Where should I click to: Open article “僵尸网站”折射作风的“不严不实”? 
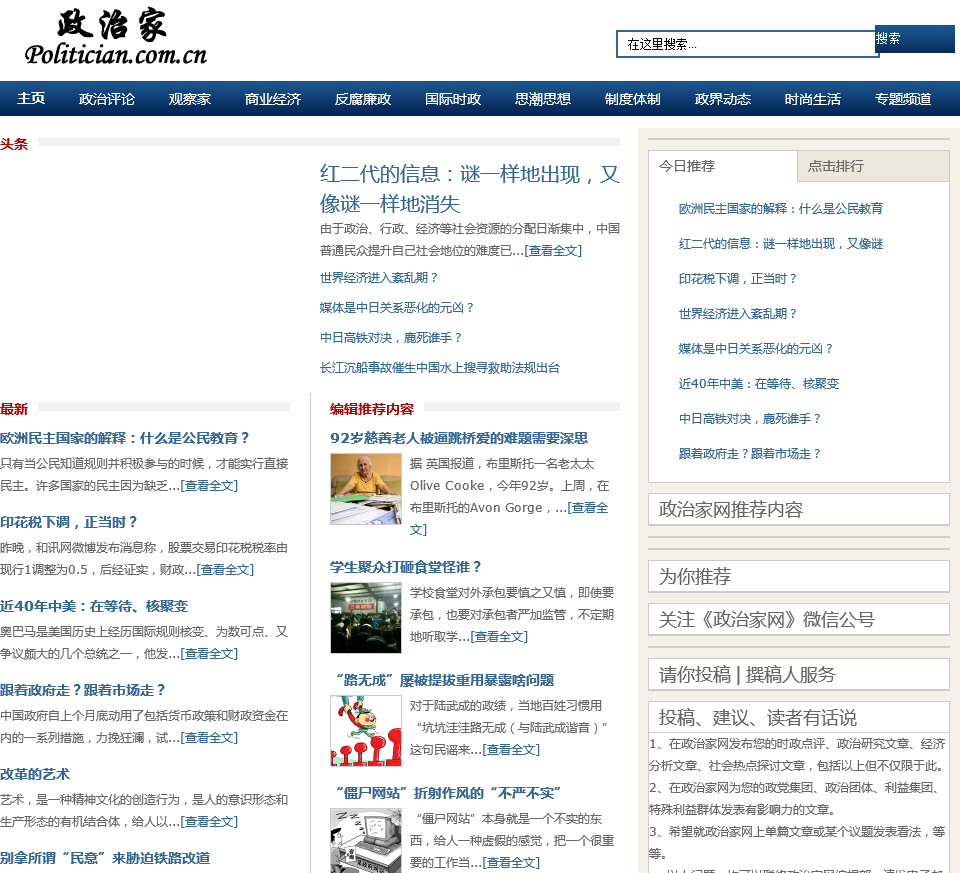click(446, 793)
